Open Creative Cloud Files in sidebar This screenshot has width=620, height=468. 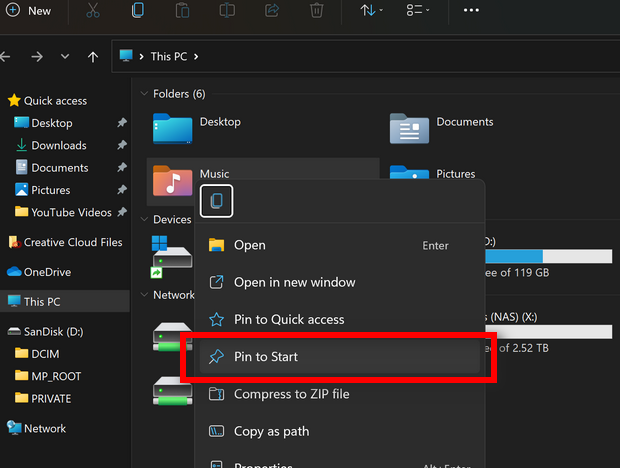[65, 242]
